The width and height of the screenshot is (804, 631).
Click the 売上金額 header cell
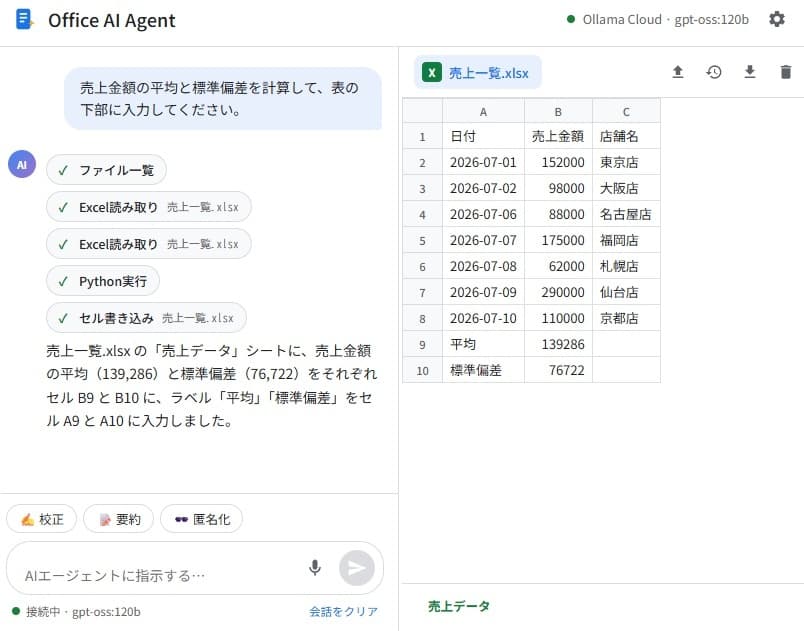click(558, 136)
